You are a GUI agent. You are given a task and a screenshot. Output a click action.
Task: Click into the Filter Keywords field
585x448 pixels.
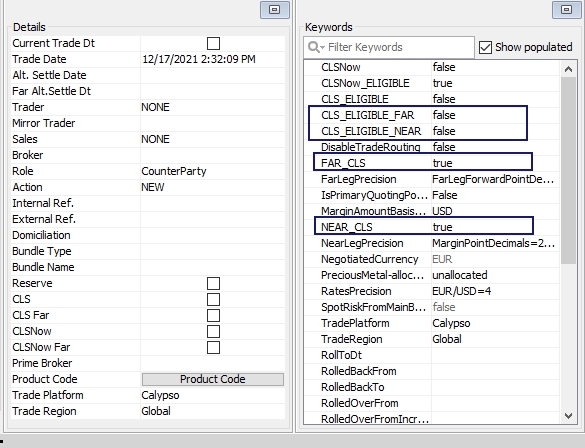point(389,47)
